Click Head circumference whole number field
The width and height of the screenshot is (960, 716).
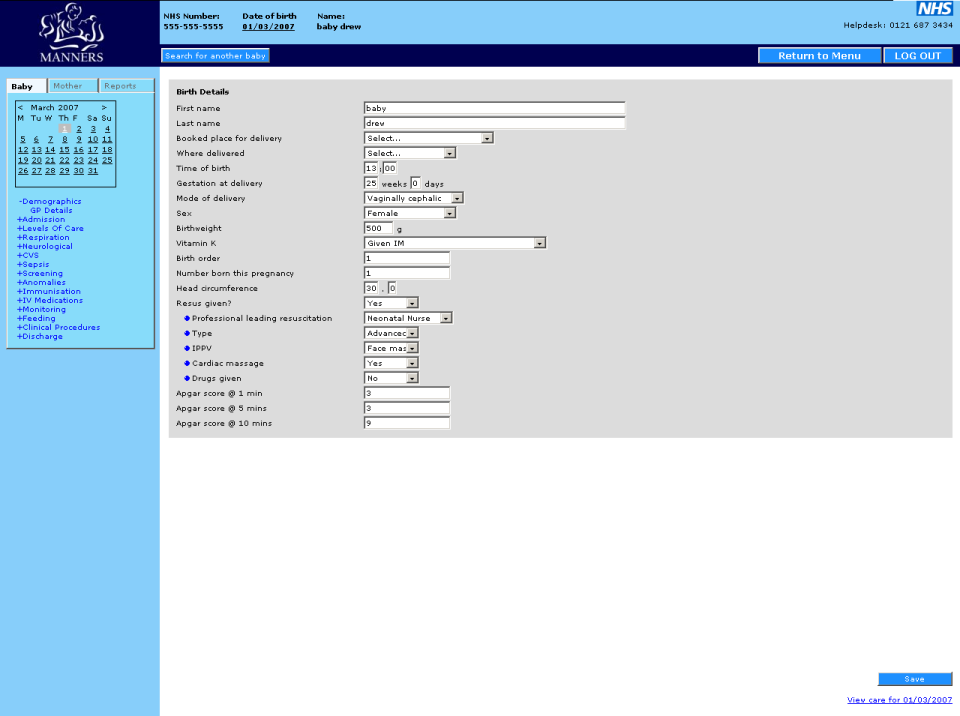(x=371, y=288)
